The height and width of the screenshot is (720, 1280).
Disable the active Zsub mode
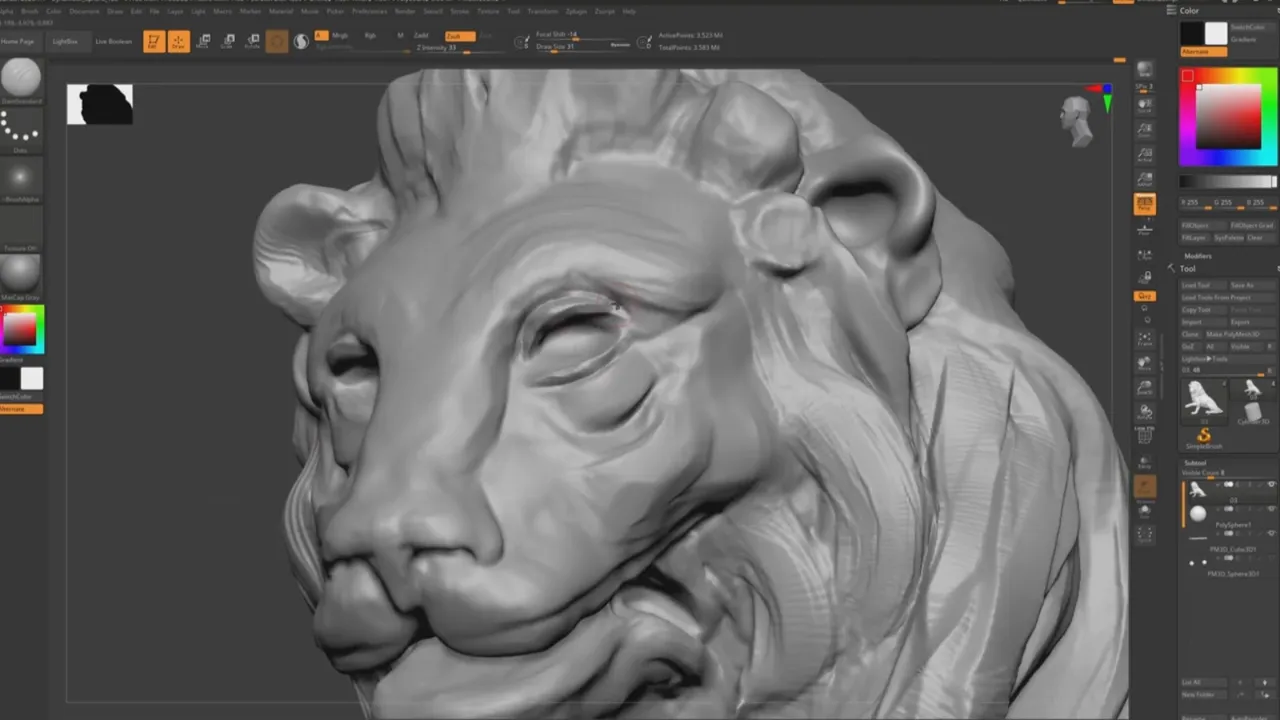[x=460, y=36]
